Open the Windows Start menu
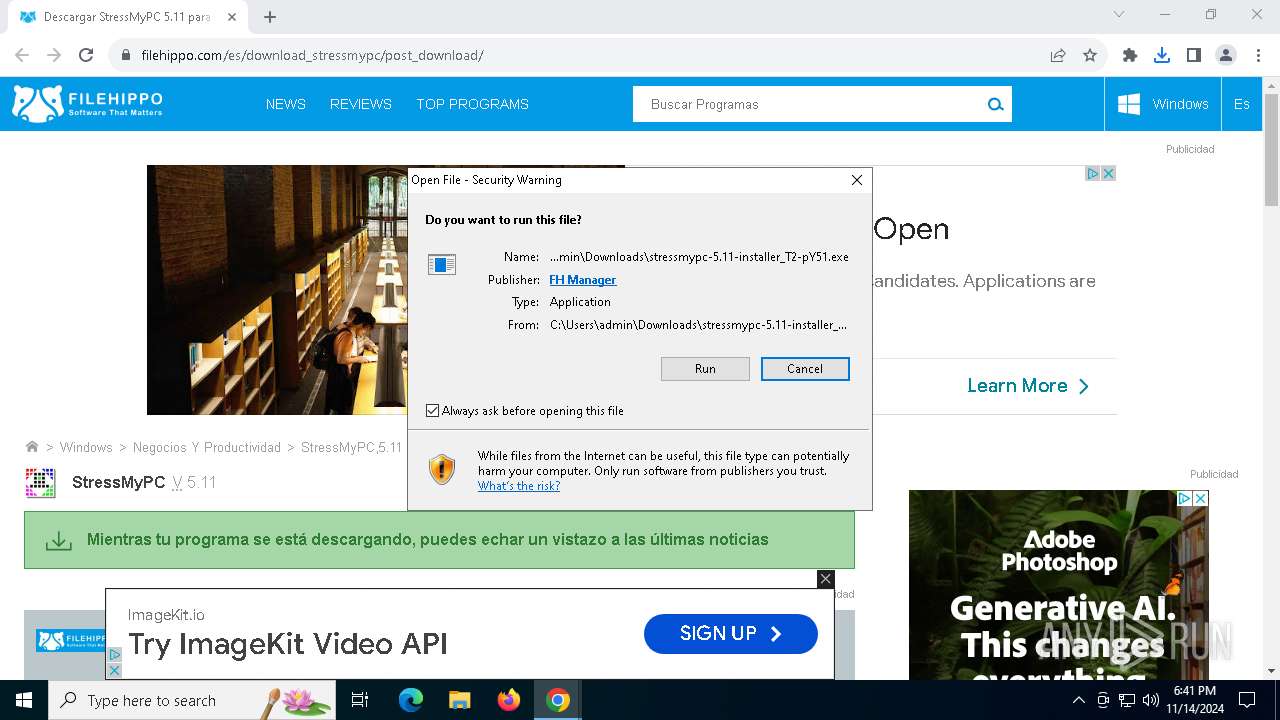This screenshot has width=1280, height=720. [x=24, y=700]
